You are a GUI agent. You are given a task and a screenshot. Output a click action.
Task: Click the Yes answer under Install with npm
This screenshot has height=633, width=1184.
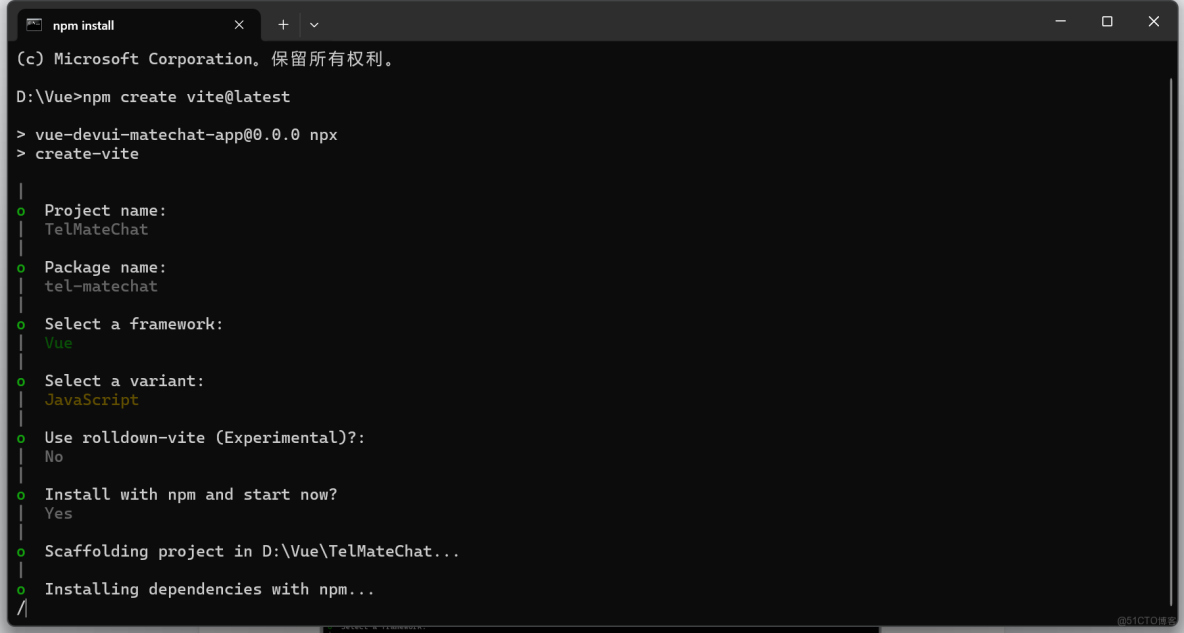pos(58,513)
